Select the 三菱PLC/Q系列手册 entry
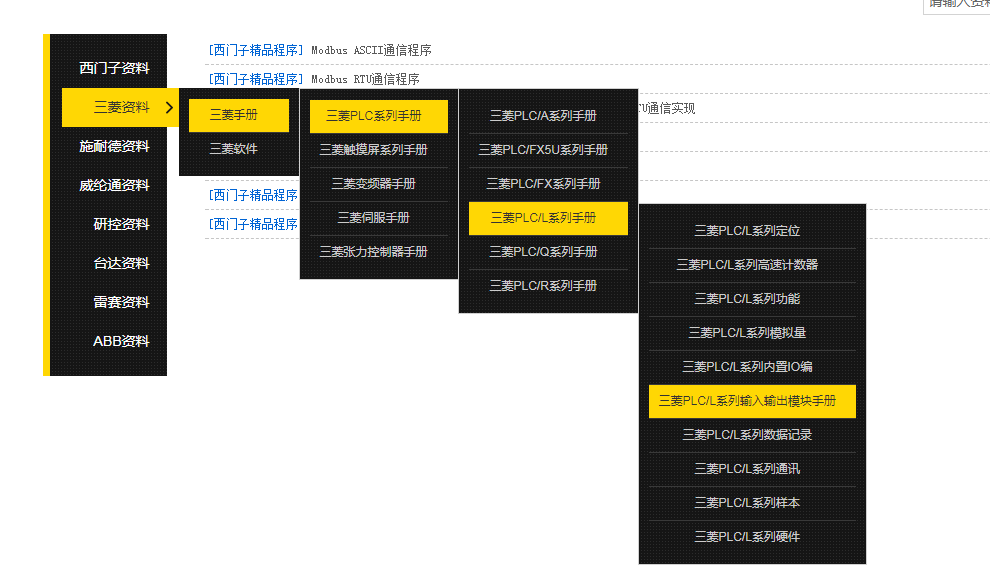 [x=543, y=252]
